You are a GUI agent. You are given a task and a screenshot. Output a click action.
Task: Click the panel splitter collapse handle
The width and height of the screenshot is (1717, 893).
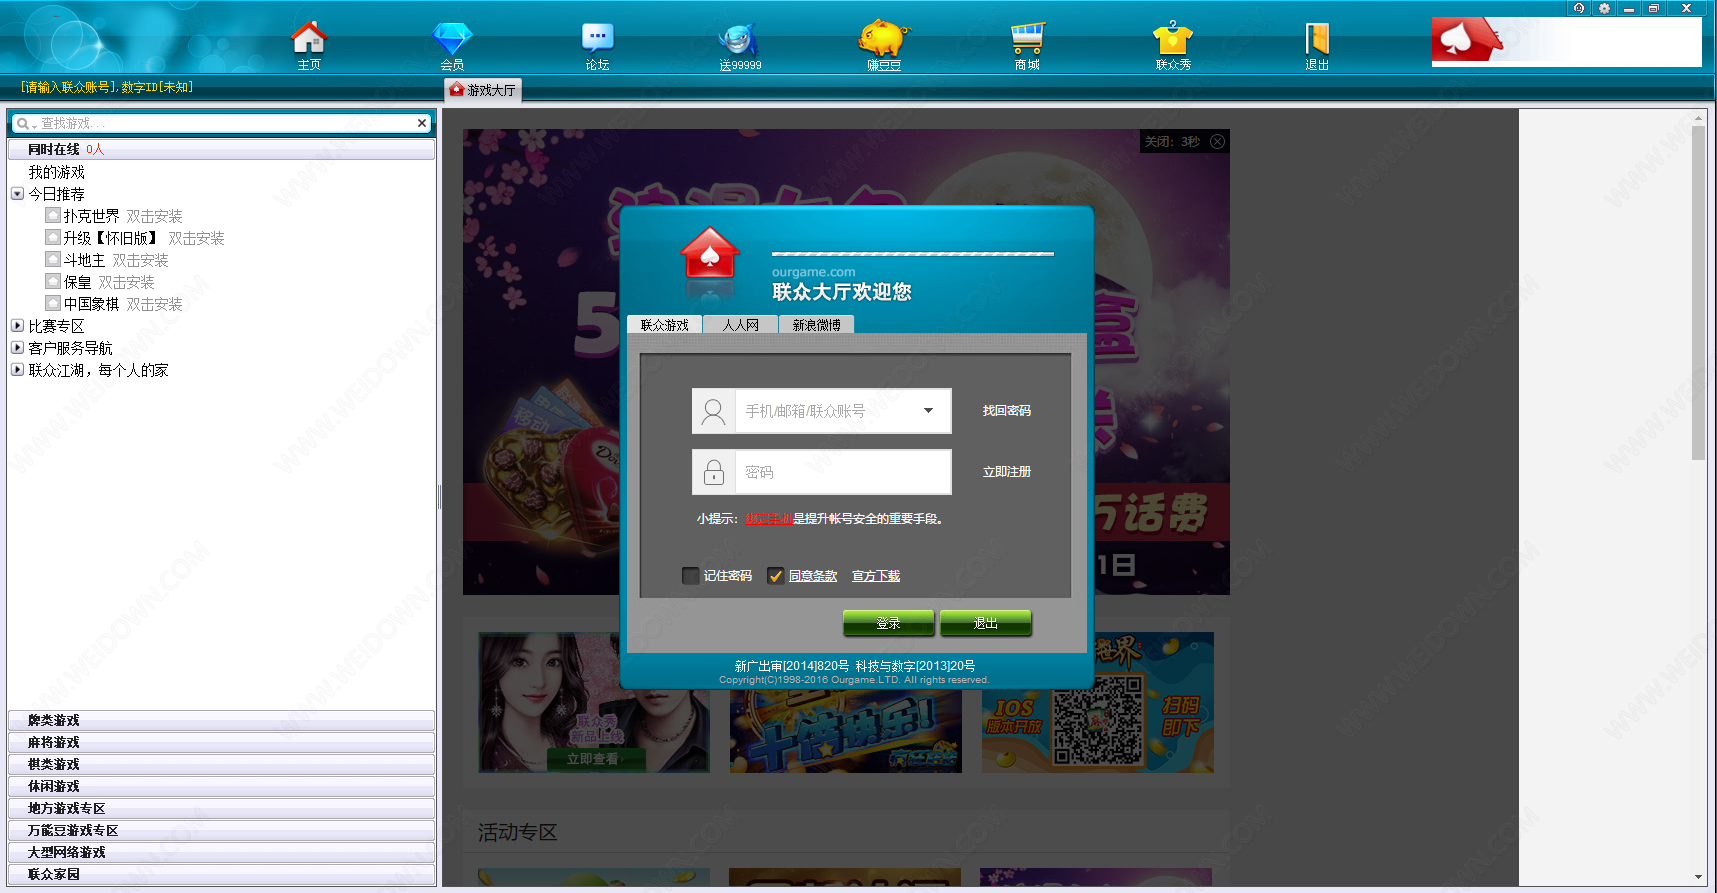click(x=439, y=497)
